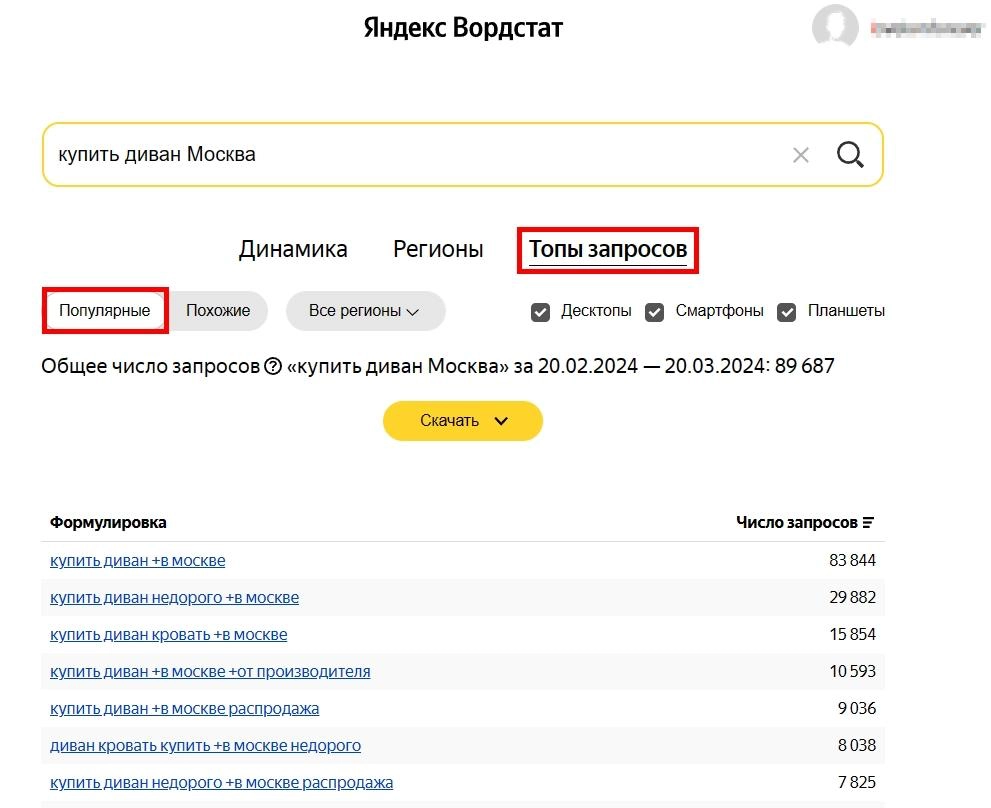The width and height of the screenshot is (991, 808).
Task: Switch to the Регионы tab
Action: 438,249
